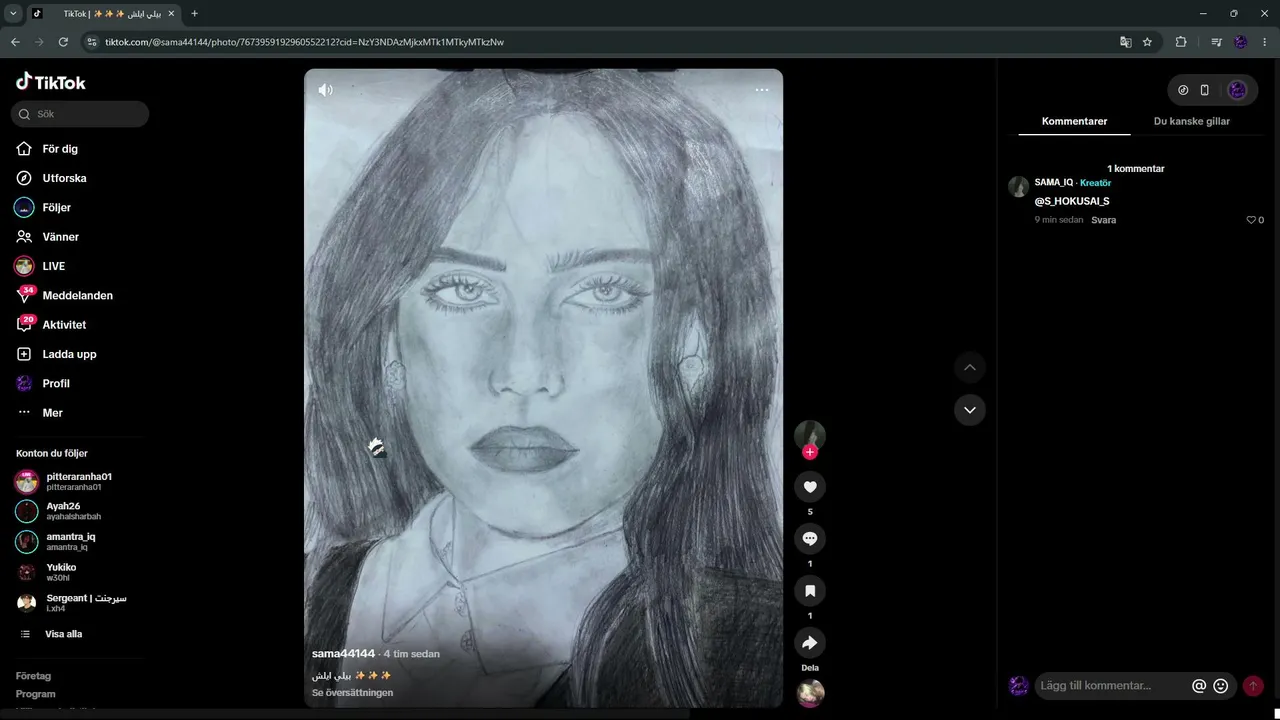Go to the Följer feed
The image size is (1280, 720).
click(56, 207)
